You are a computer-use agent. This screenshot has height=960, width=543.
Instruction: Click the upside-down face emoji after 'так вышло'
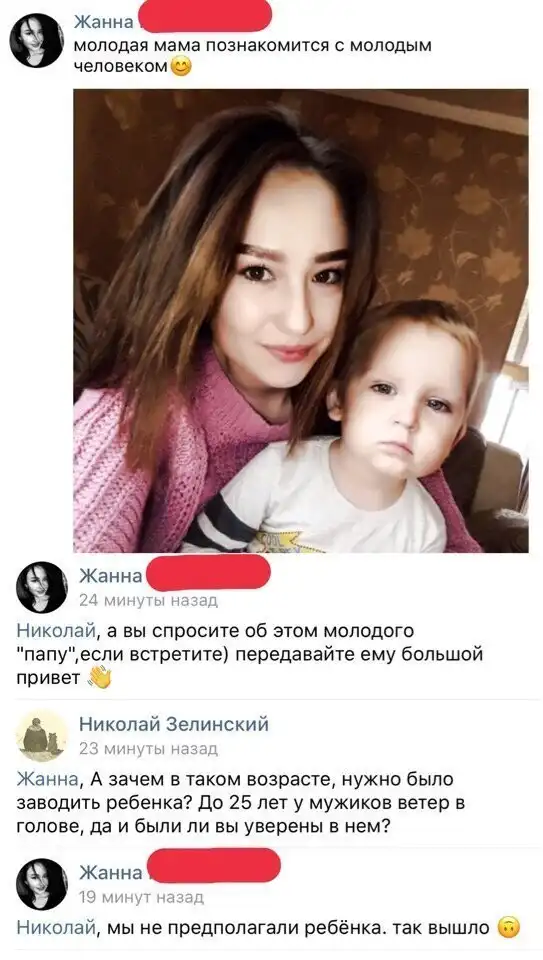click(508, 928)
